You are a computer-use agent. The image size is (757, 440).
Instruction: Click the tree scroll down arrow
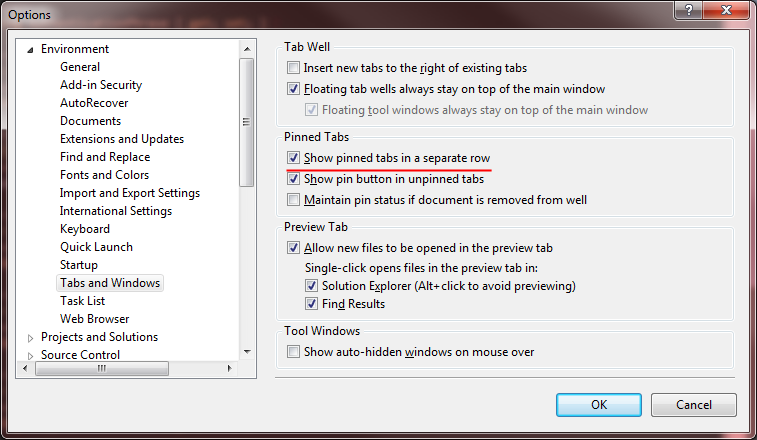click(247, 352)
